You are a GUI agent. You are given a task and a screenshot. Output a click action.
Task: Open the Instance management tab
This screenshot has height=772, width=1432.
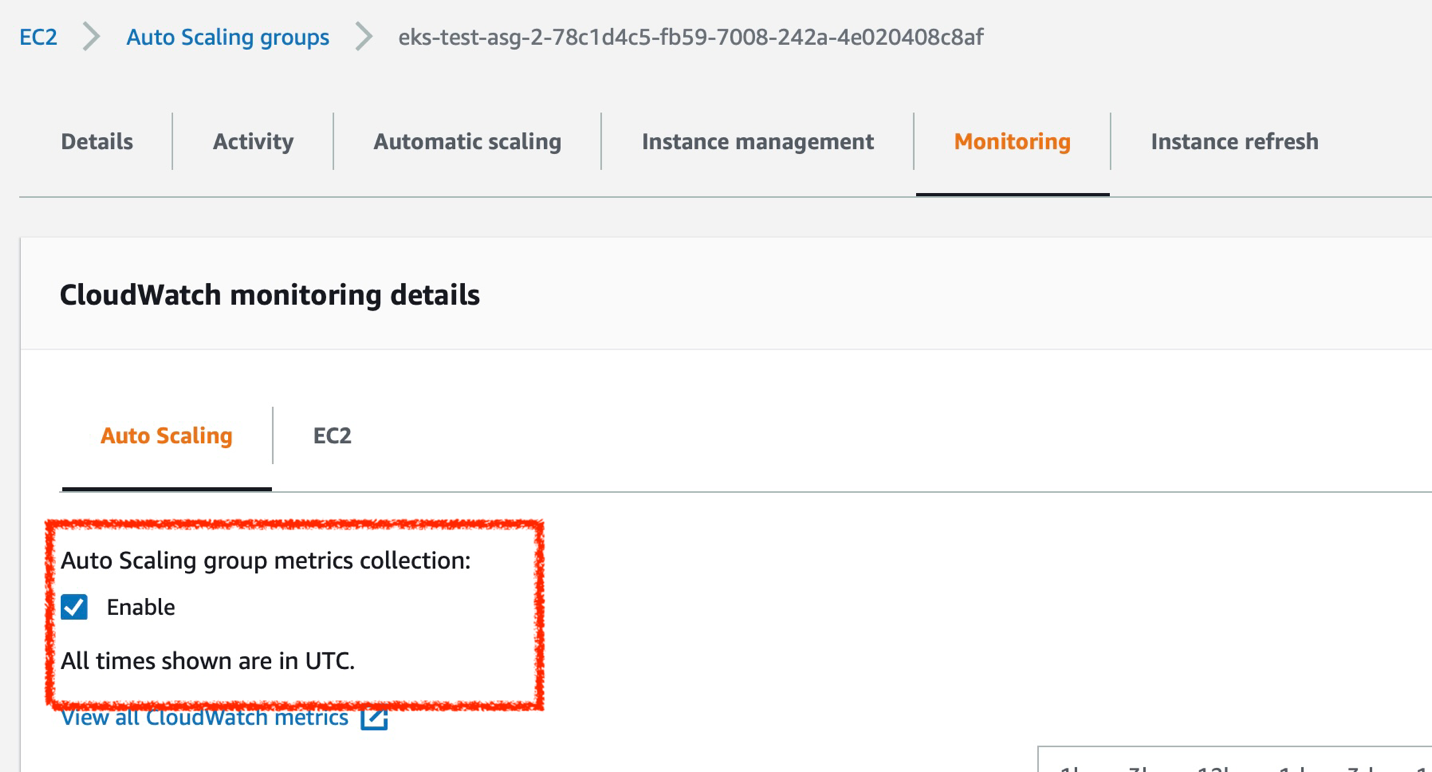point(757,141)
